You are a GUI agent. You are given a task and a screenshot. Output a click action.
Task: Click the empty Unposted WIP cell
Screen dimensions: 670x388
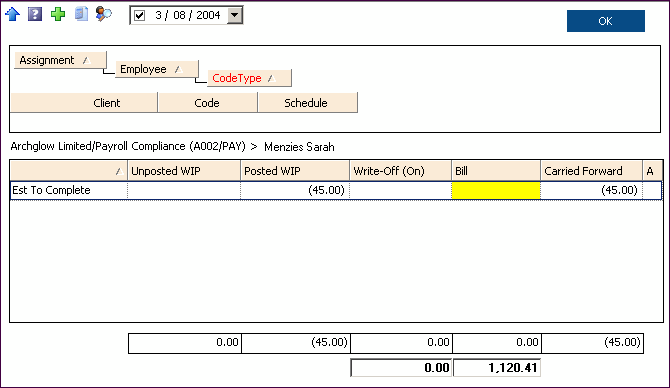point(184,190)
